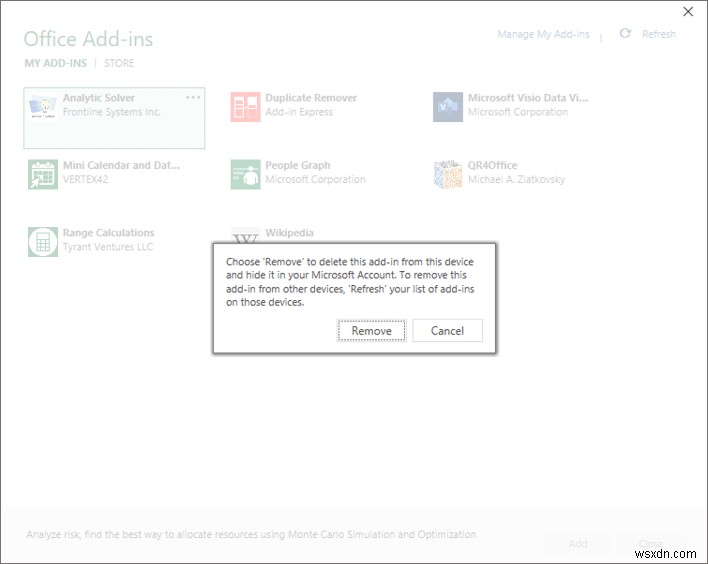Click the Add-in Express publisher text
The width and height of the screenshot is (708, 564).
tap(299, 112)
